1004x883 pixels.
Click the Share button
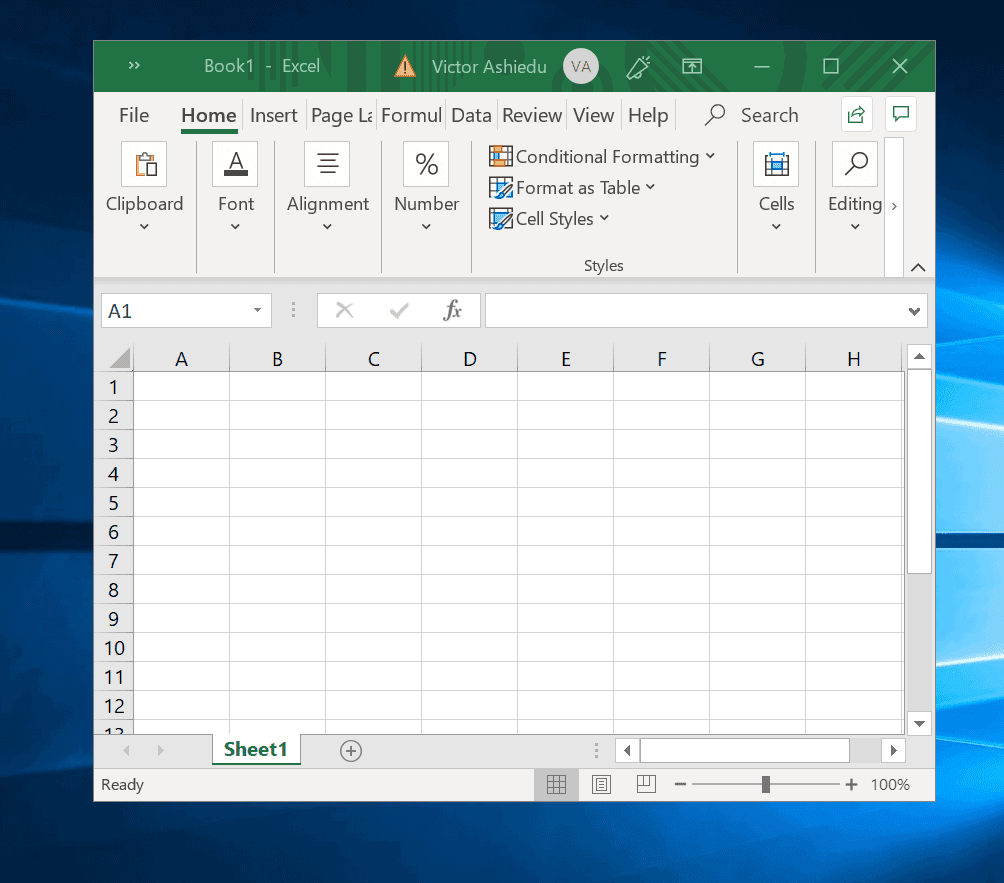pos(856,114)
